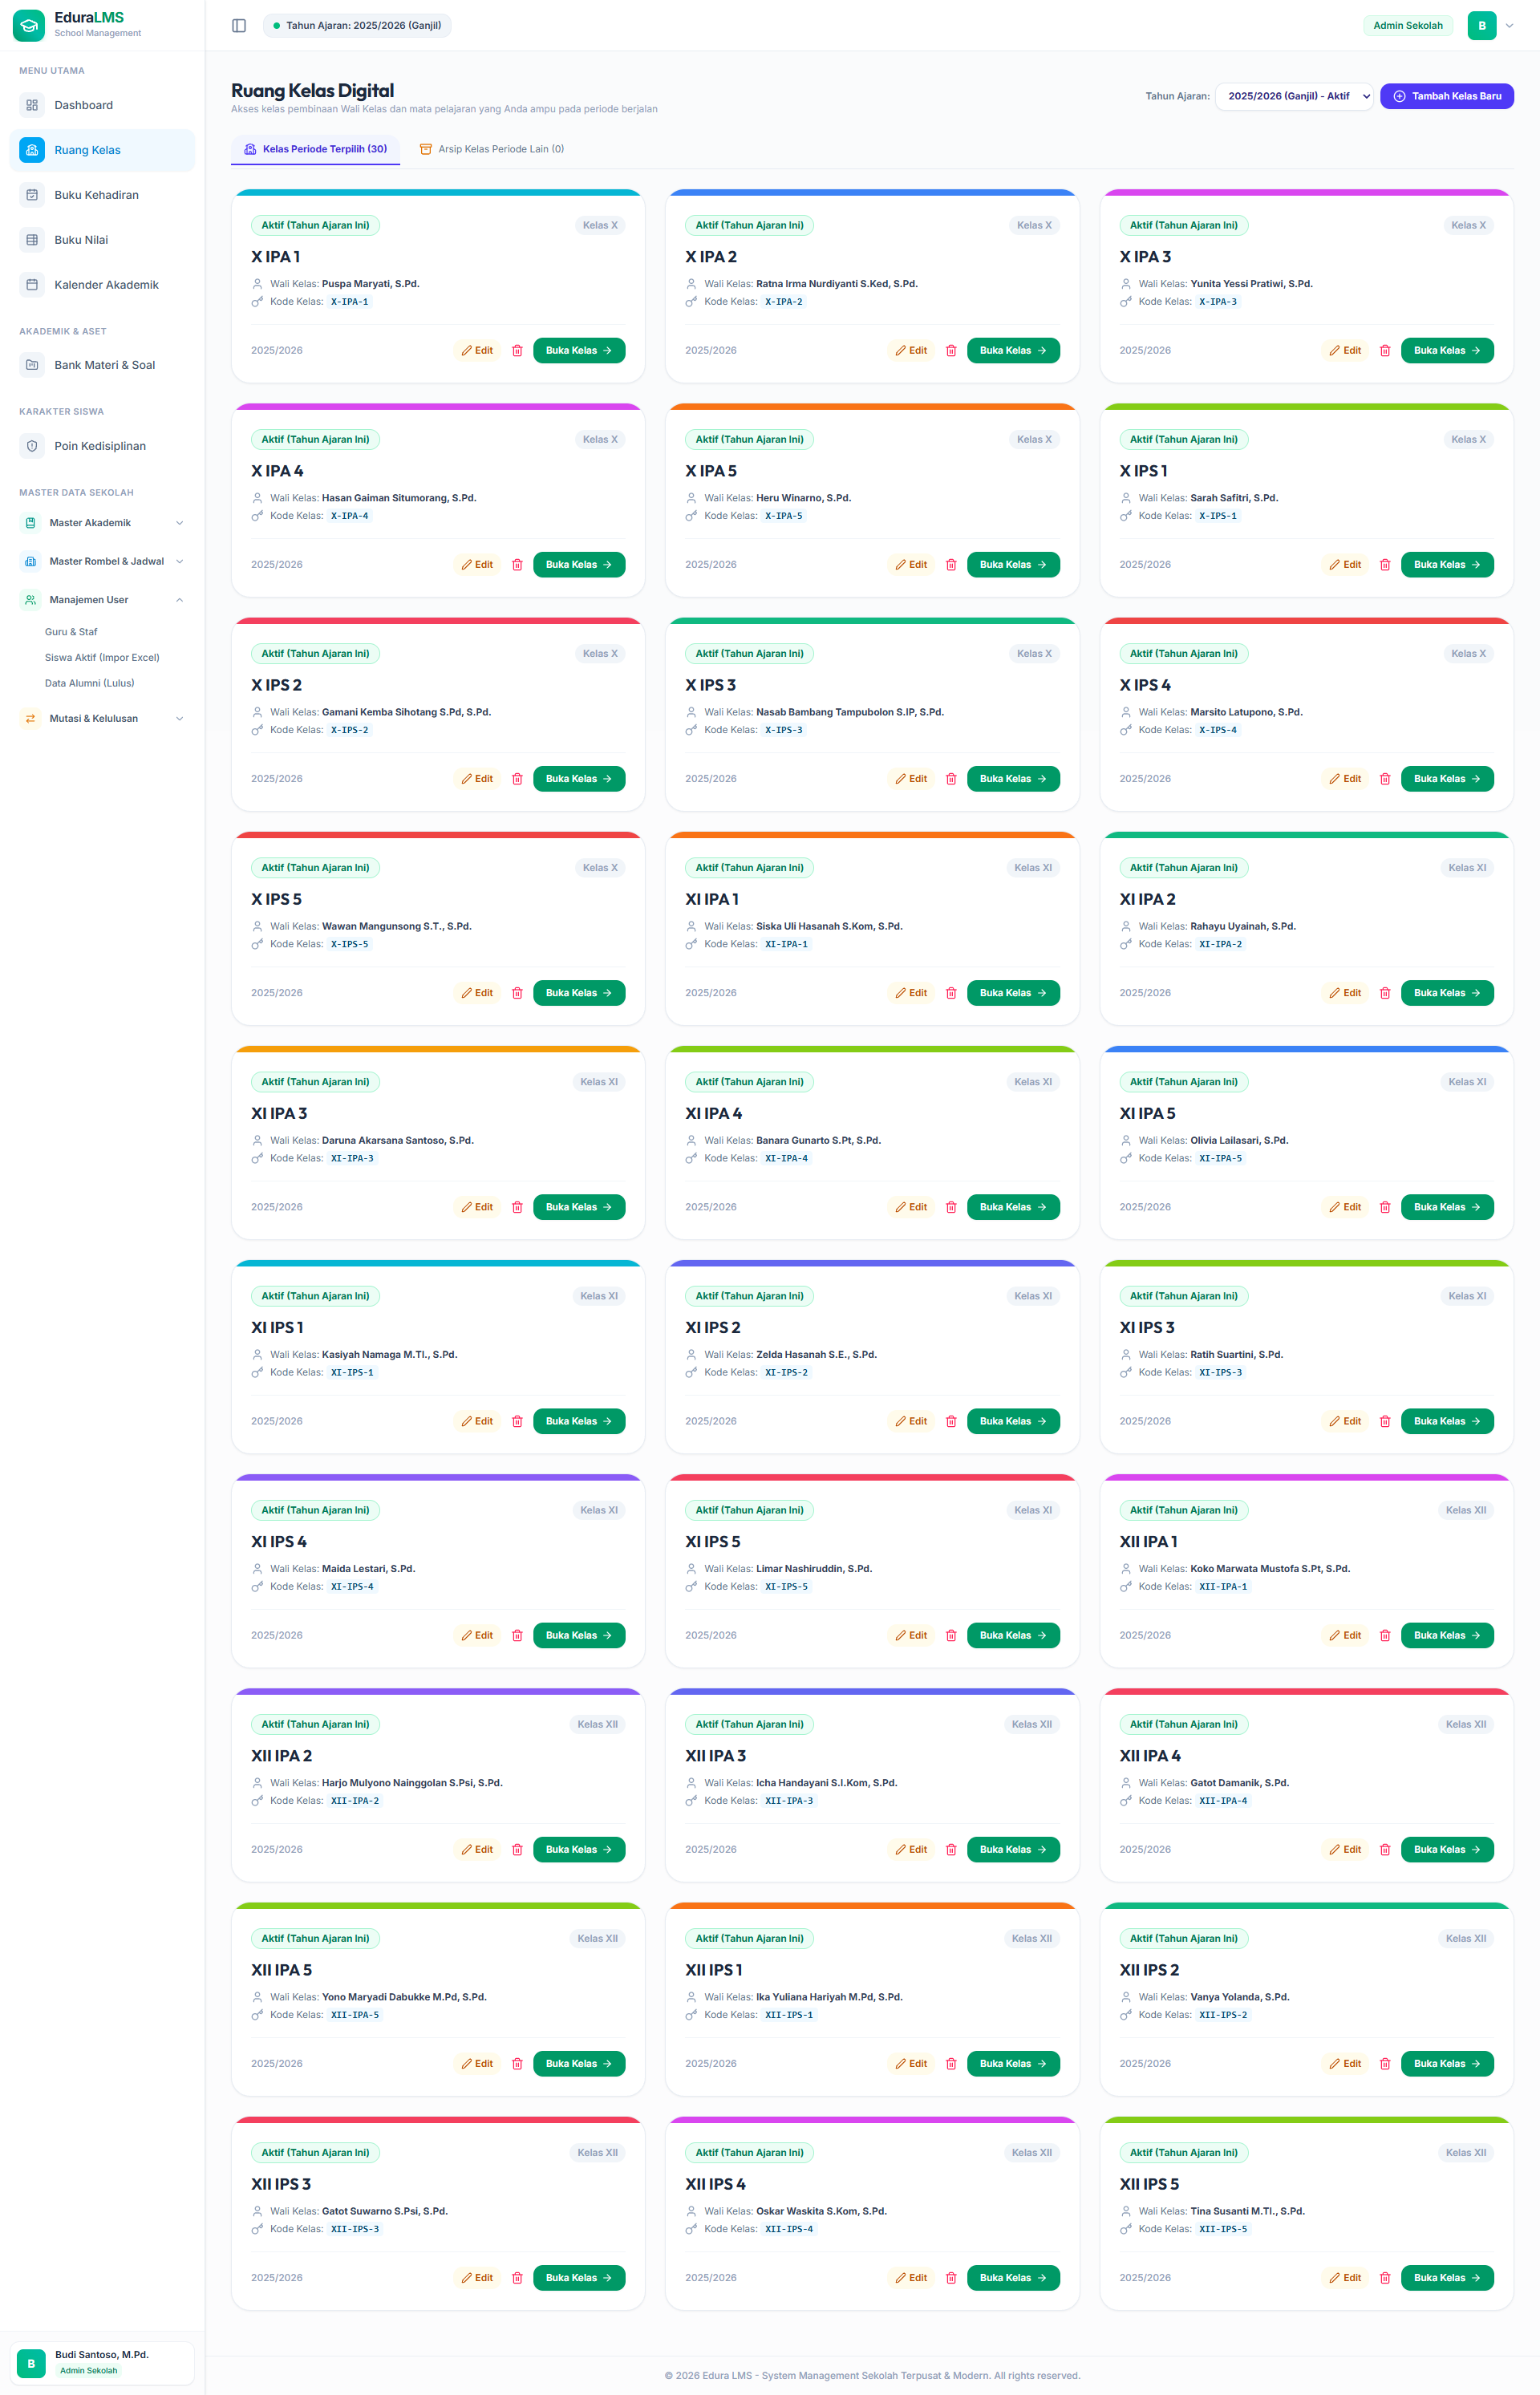
Task: Edit the XII IPS 3 class
Action: pyautogui.click(x=477, y=2278)
